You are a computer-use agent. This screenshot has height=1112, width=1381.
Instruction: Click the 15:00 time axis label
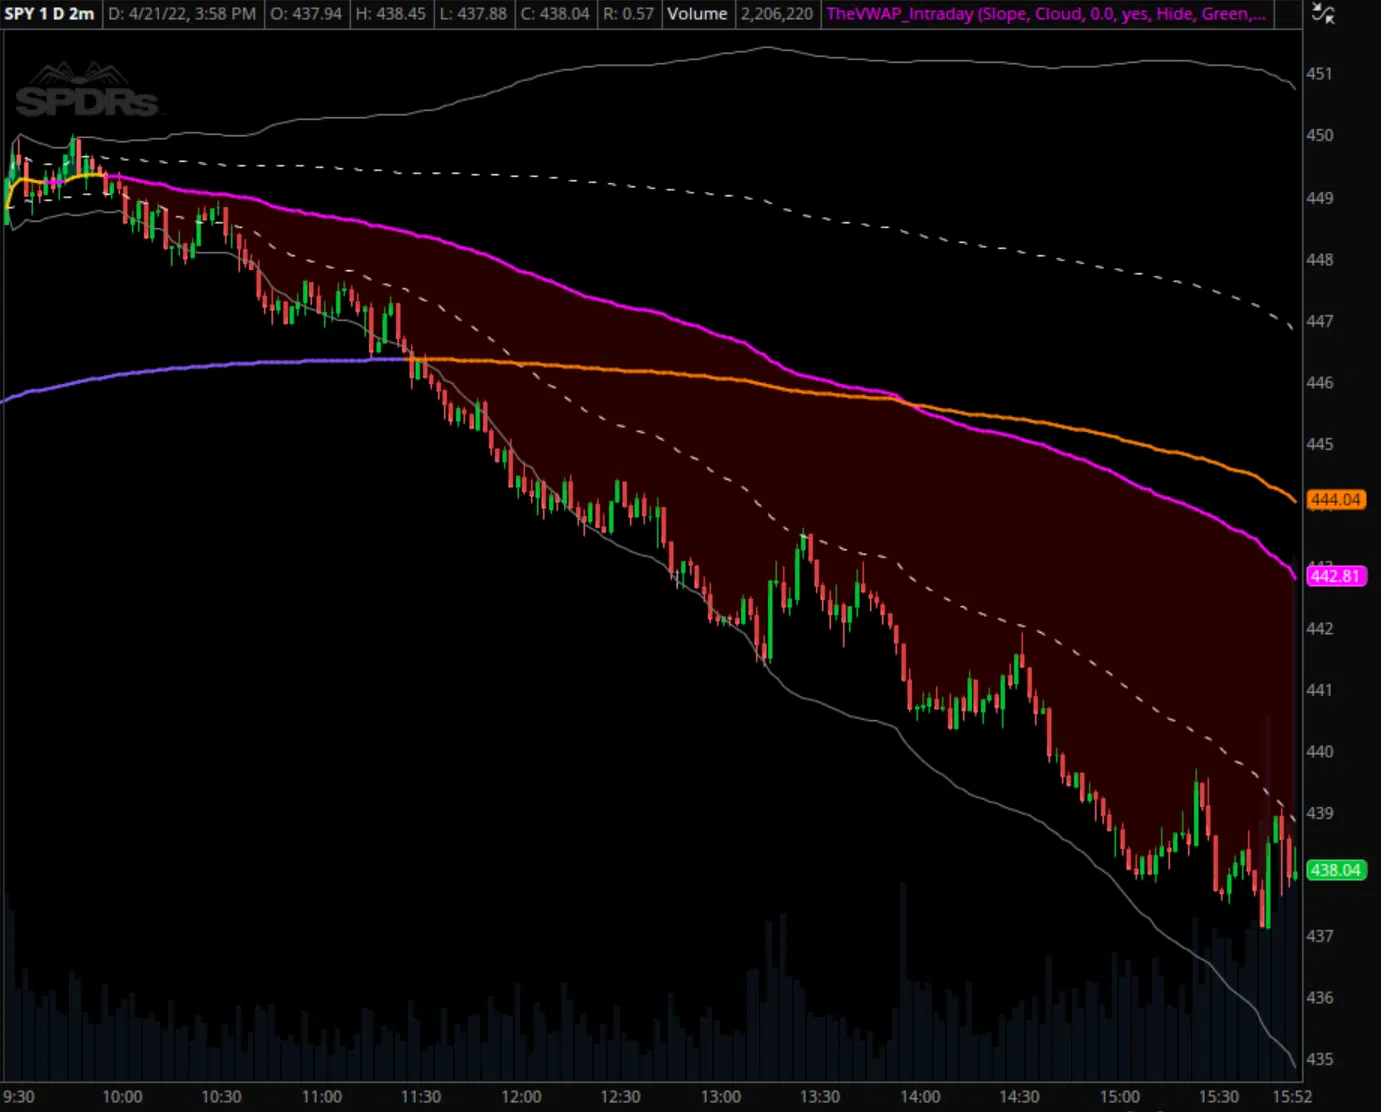point(1119,1097)
